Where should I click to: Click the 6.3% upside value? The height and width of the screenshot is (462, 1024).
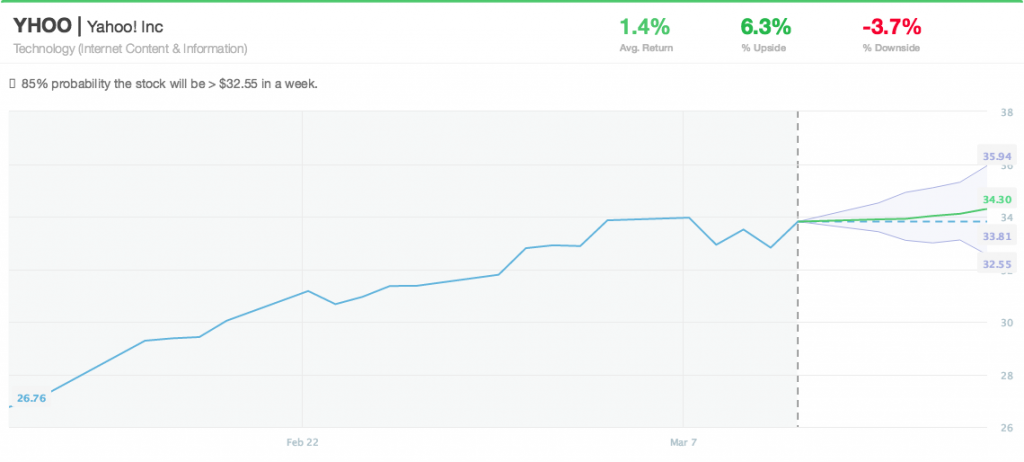tap(765, 27)
